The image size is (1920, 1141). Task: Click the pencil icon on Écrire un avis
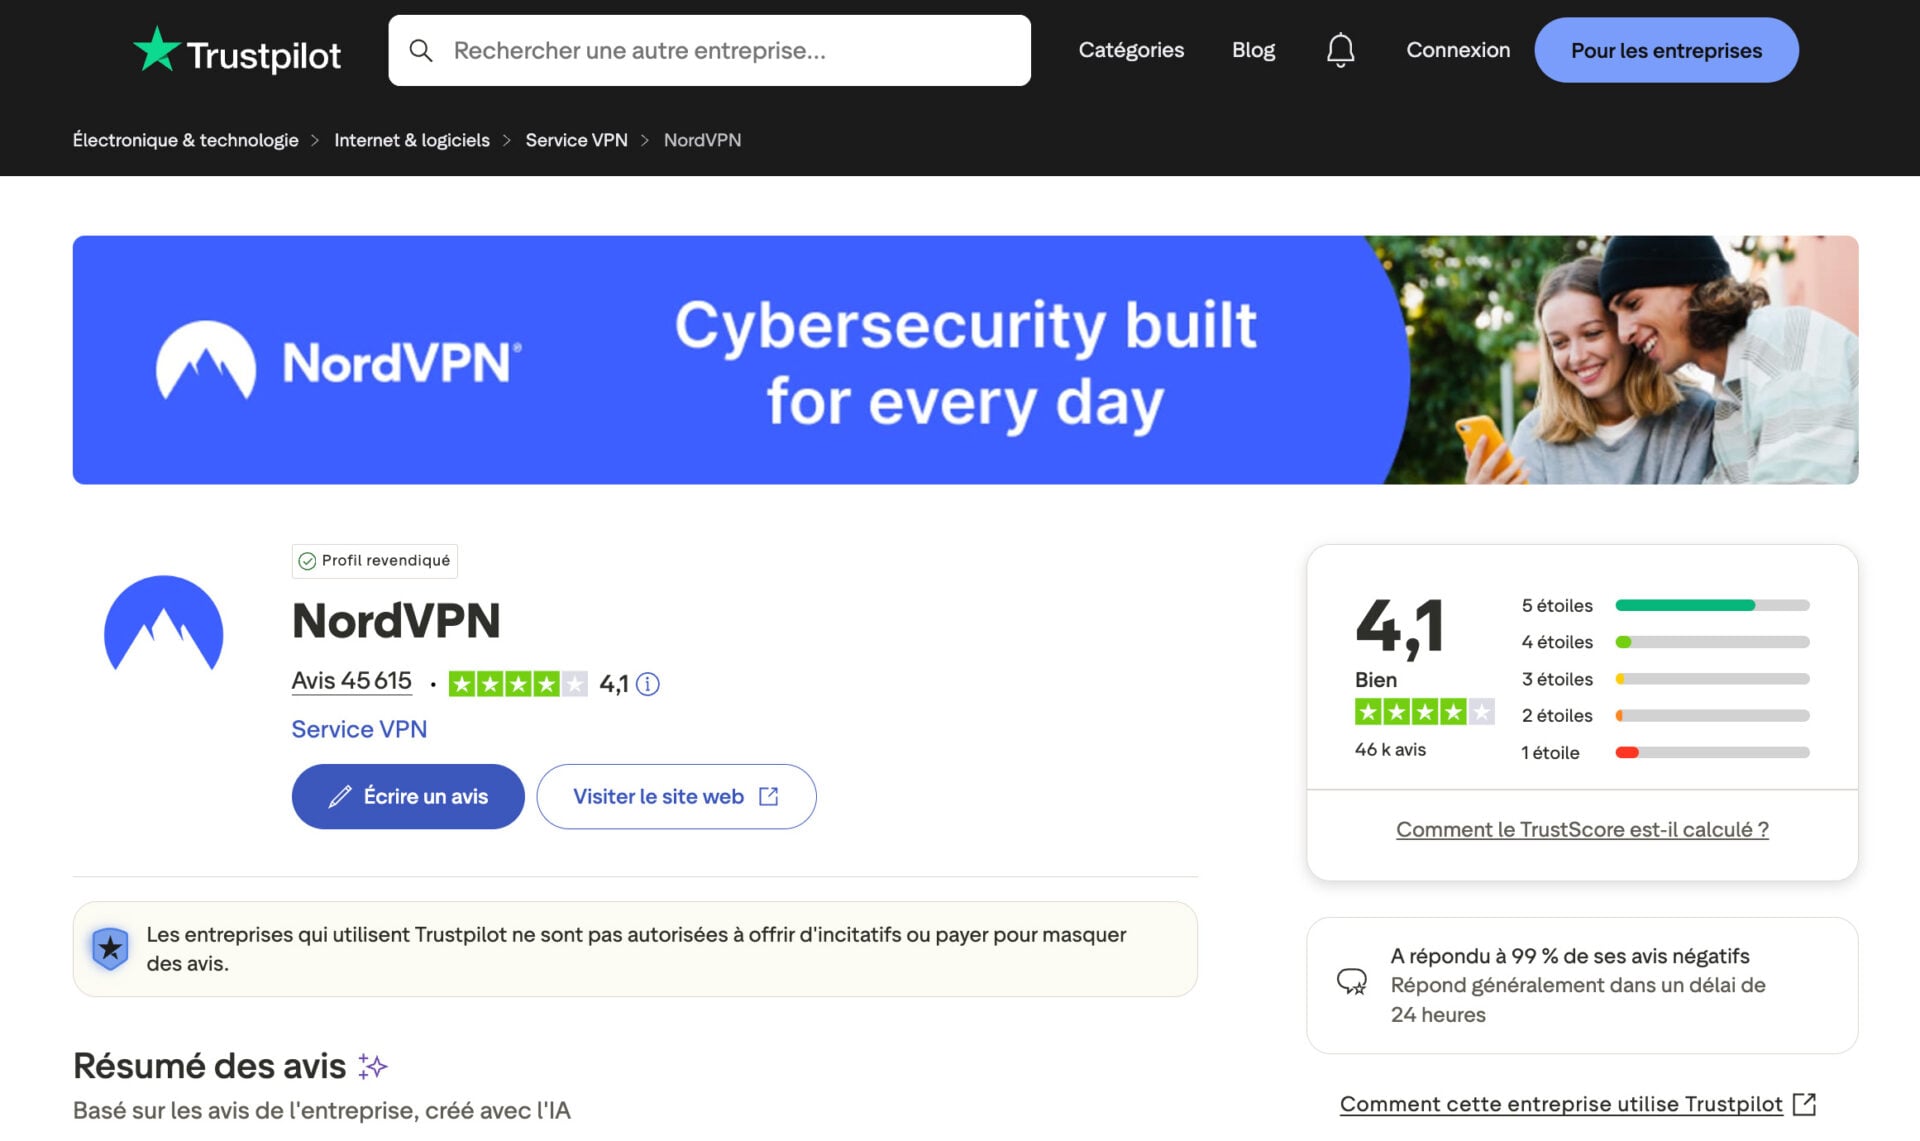tap(337, 796)
